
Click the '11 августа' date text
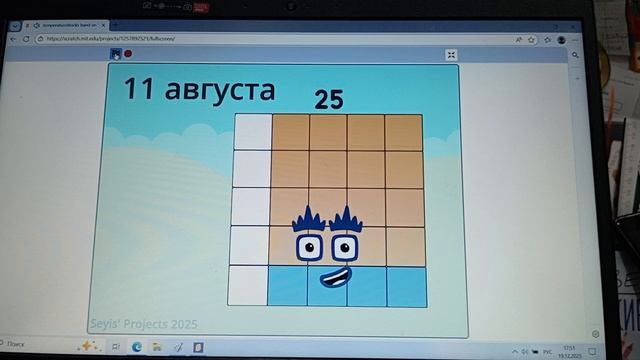click(199, 89)
